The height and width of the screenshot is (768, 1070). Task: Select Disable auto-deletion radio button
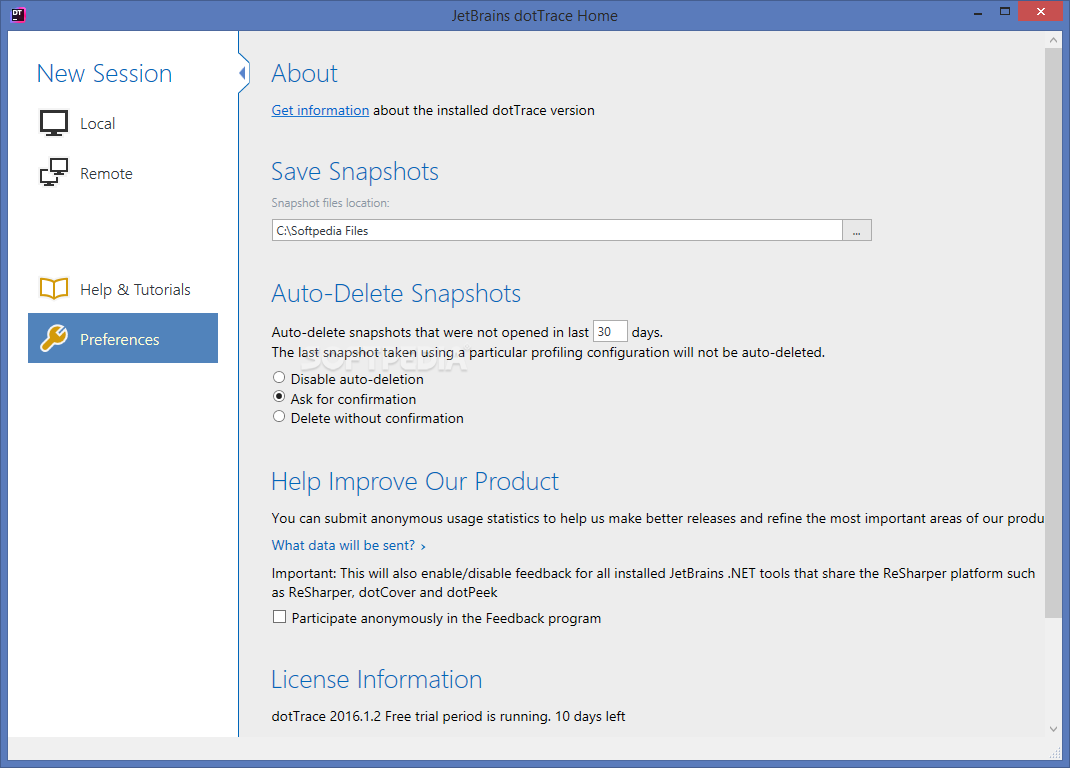click(x=279, y=378)
